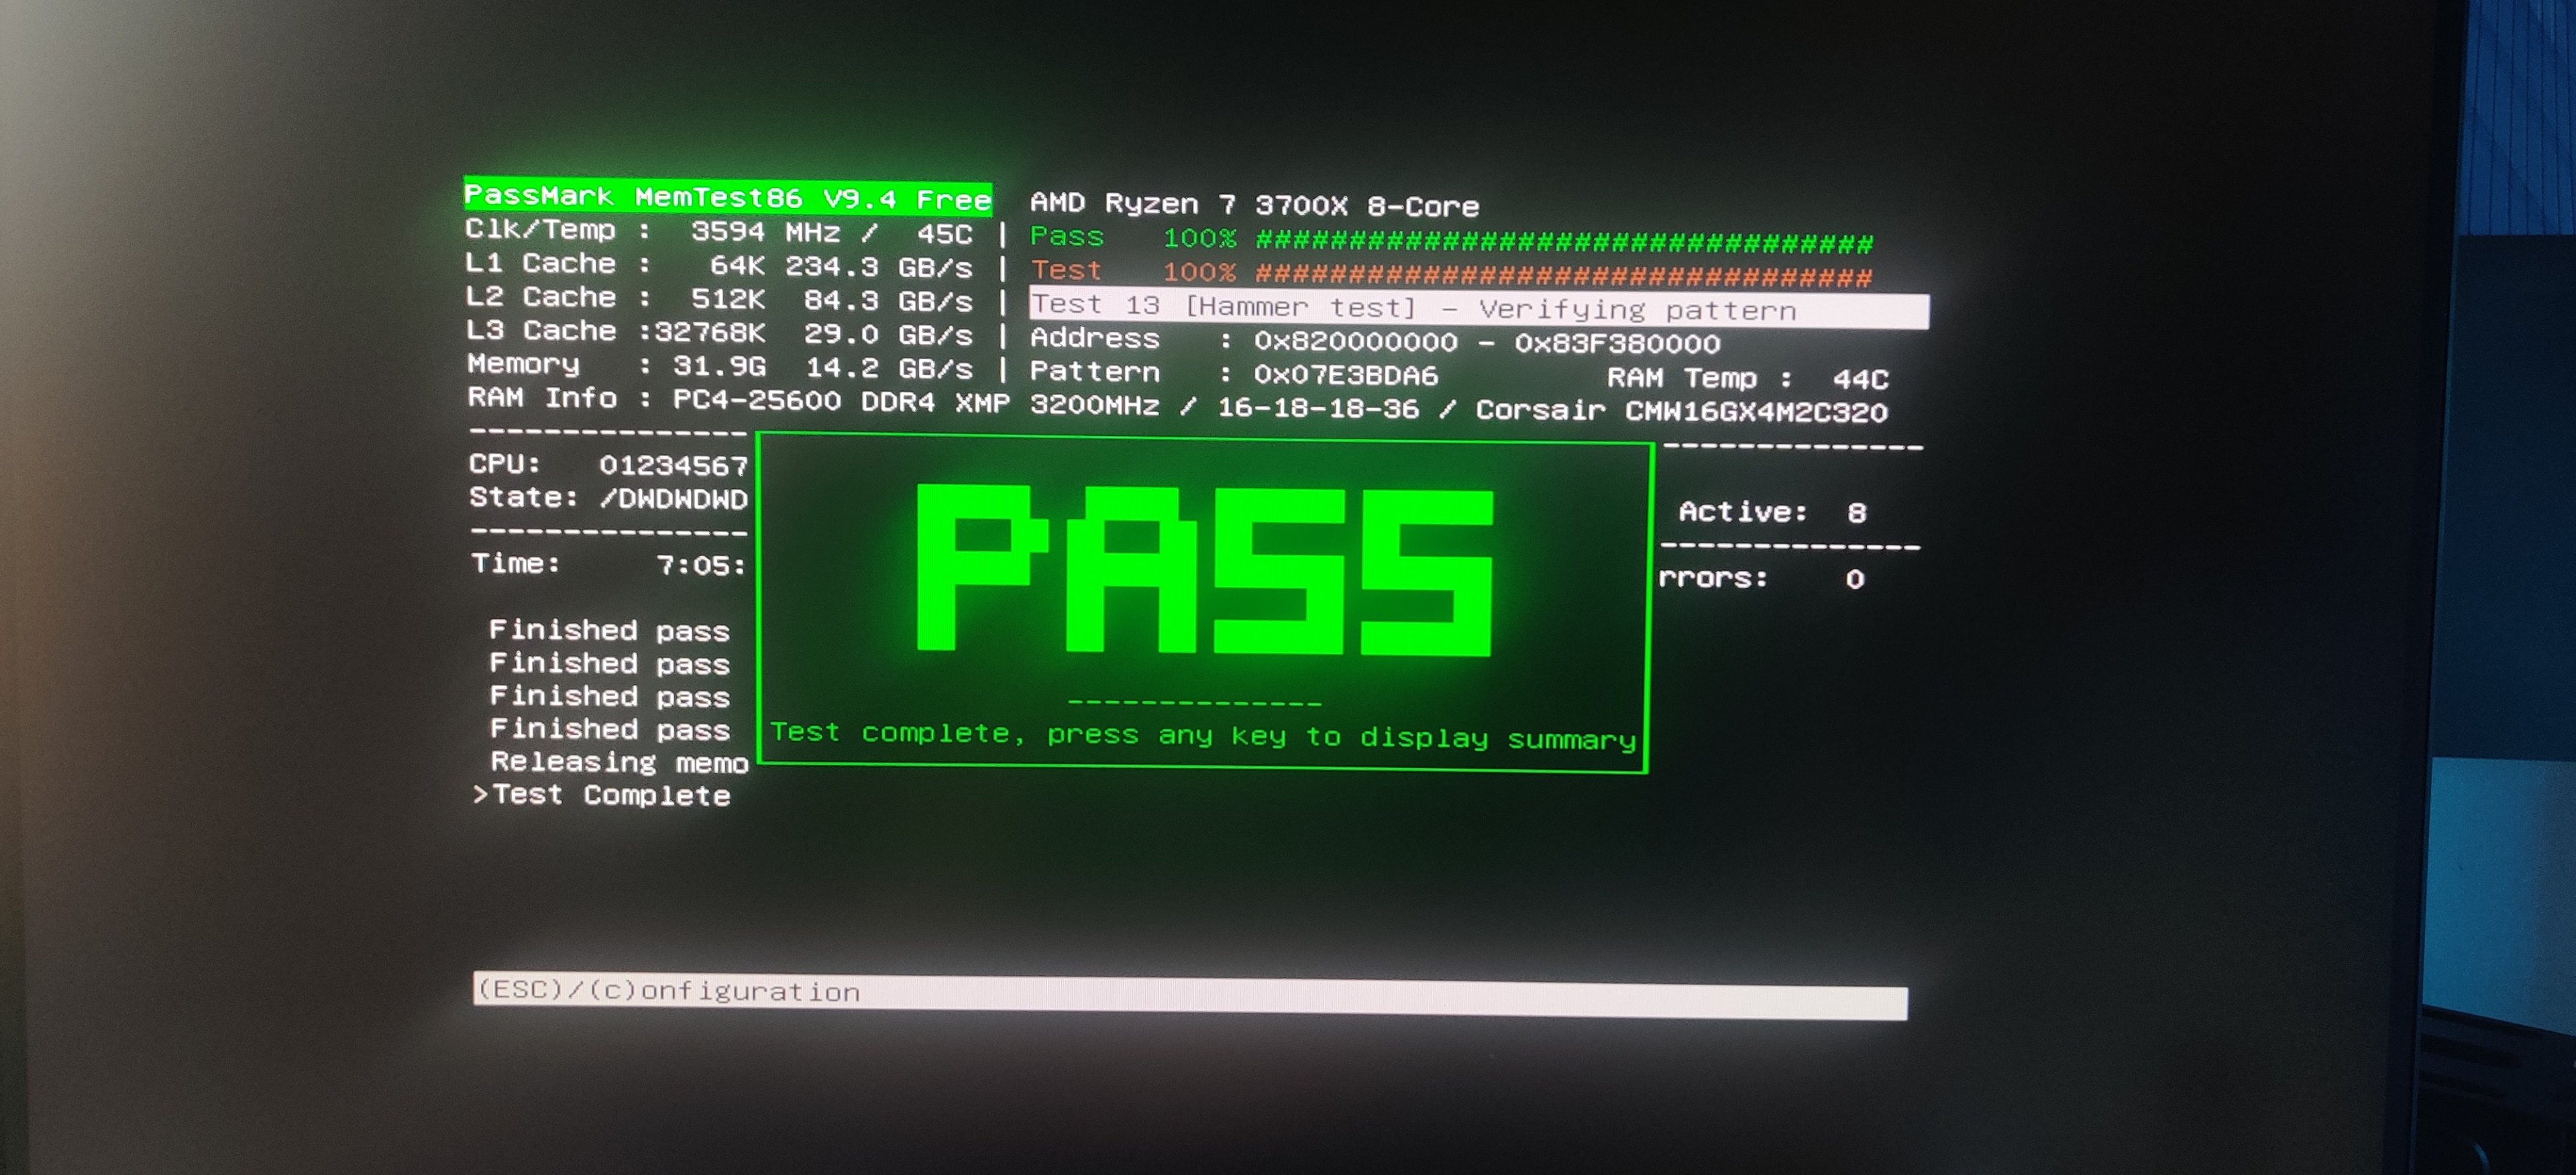Click the RAM Temp 44C reading

click(x=1746, y=379)
